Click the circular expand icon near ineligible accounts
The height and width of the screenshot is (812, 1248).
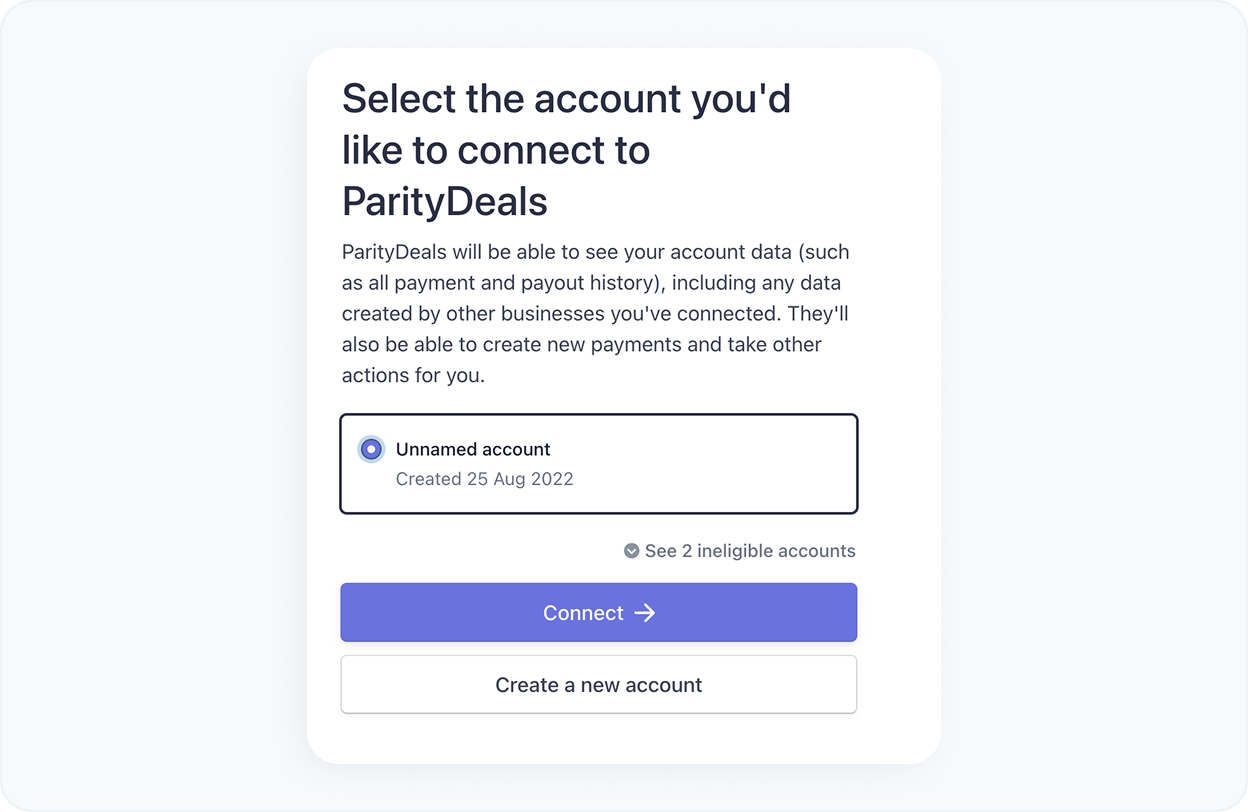631,550
